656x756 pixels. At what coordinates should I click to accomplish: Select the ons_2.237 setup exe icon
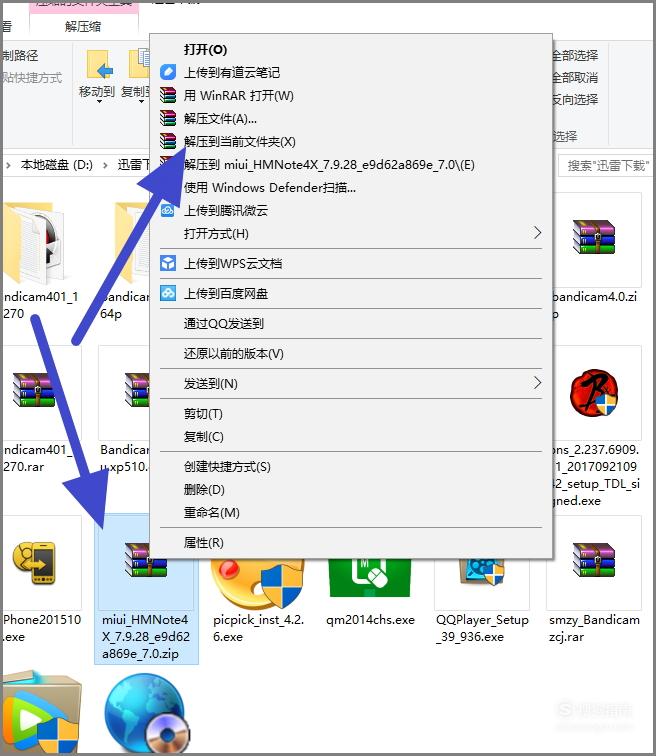pos(594,393)
